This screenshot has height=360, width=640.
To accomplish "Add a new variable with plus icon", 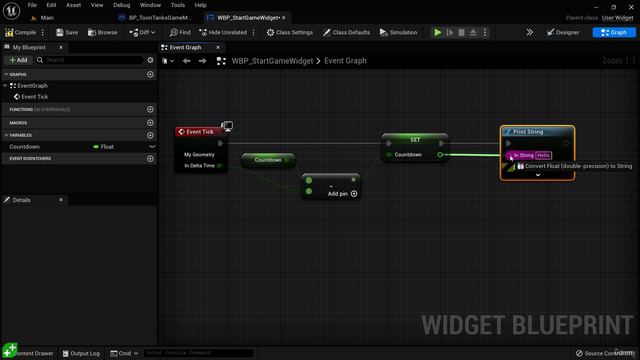I will (150, 135).
